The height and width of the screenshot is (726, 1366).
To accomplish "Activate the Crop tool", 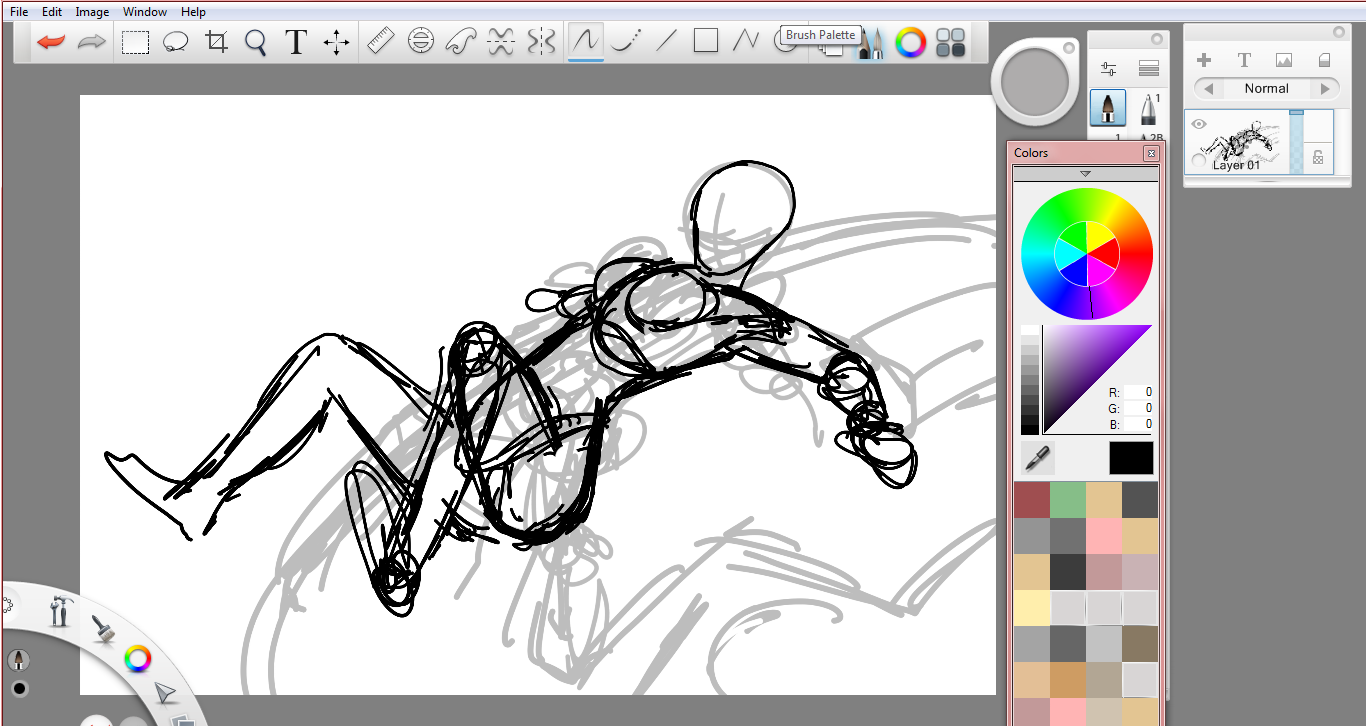I will click(x=216, y=42).
